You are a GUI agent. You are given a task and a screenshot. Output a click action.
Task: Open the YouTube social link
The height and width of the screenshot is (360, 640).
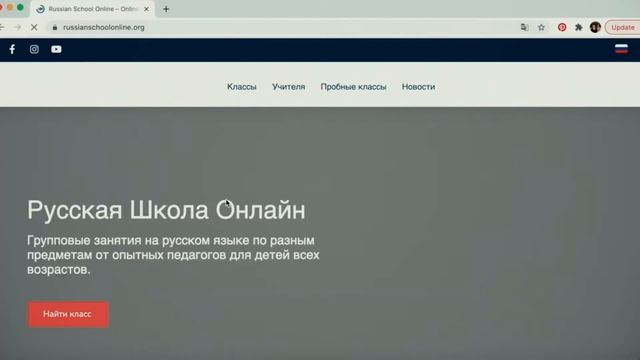click(56, 49)
